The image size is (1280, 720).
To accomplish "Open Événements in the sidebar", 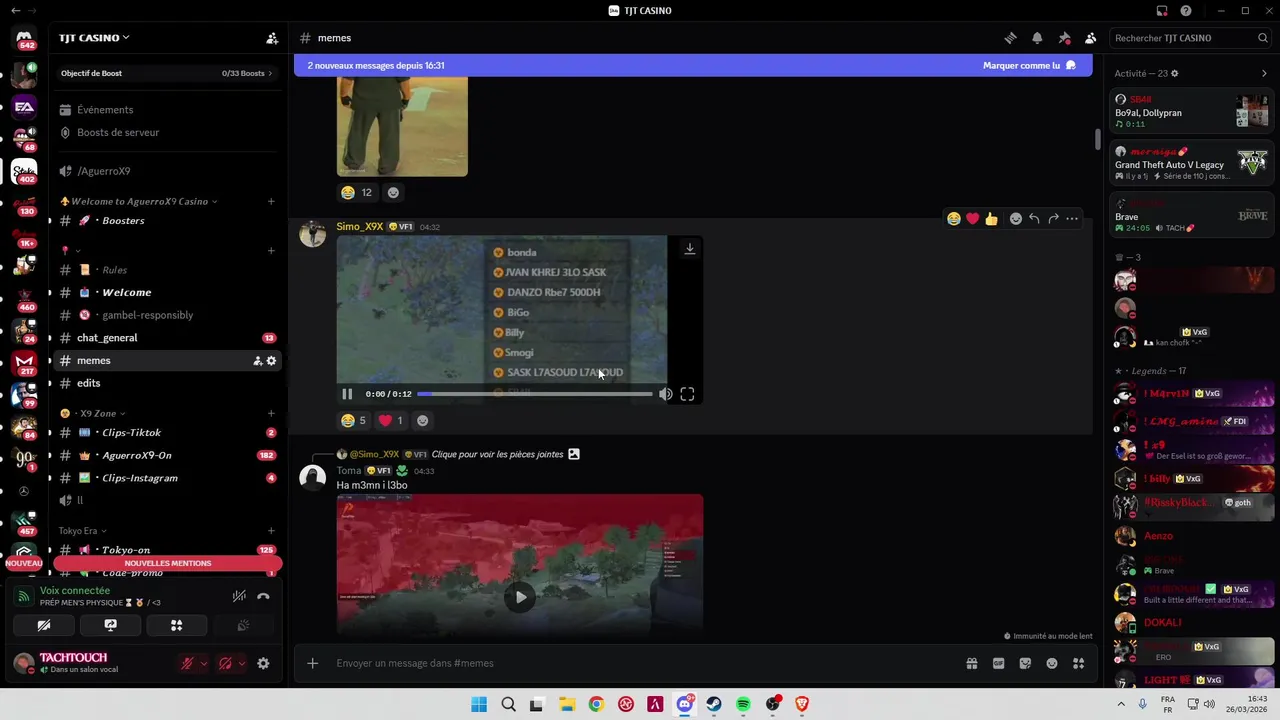I will click(x=166, y=110).
